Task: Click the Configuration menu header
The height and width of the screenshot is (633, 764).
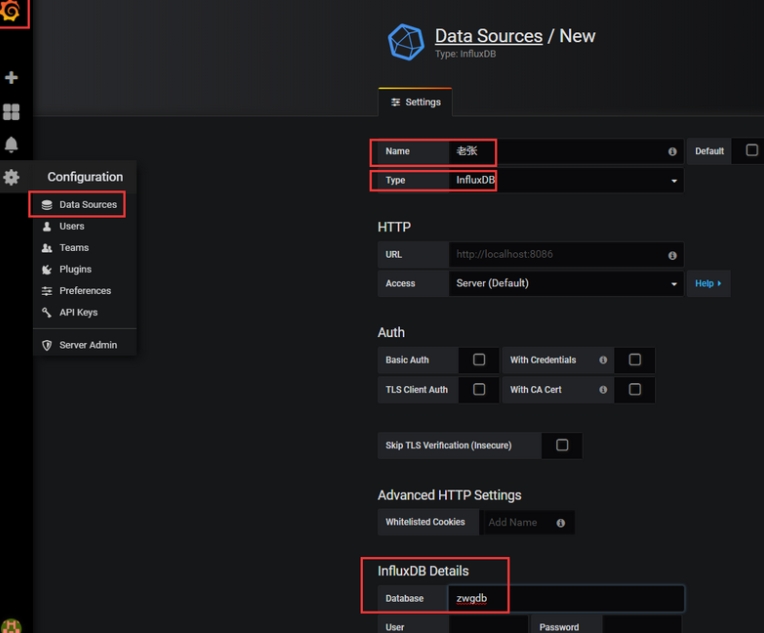Action: pyautogui.click(x=85, y=177)
